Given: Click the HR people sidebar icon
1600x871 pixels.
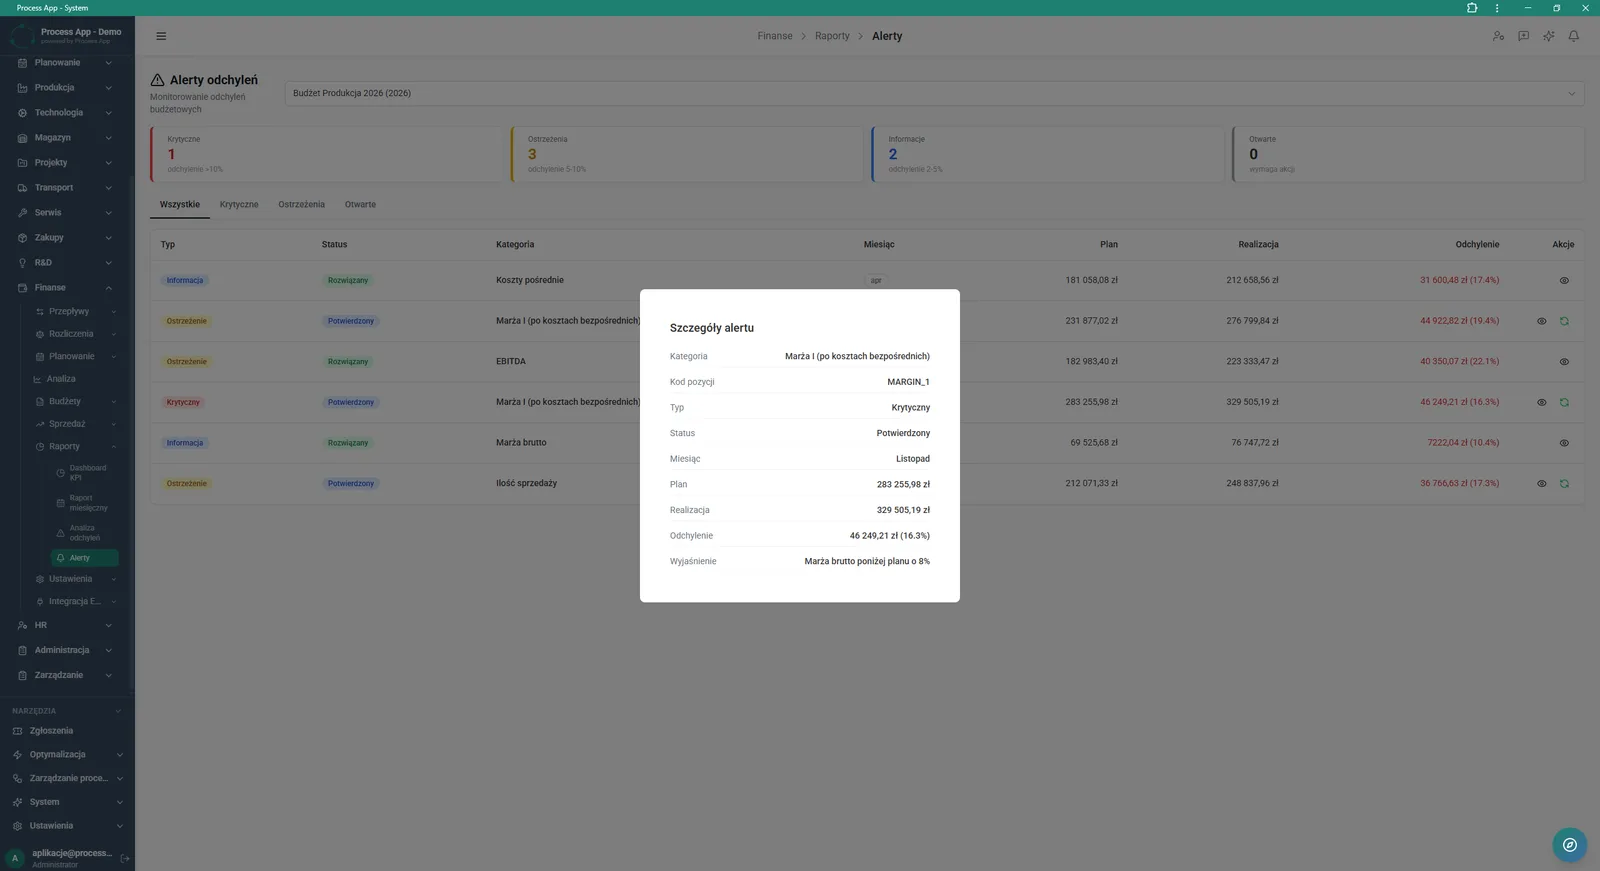Looking at the screenshot, I should pyautogui.click(x=22, y=625).
